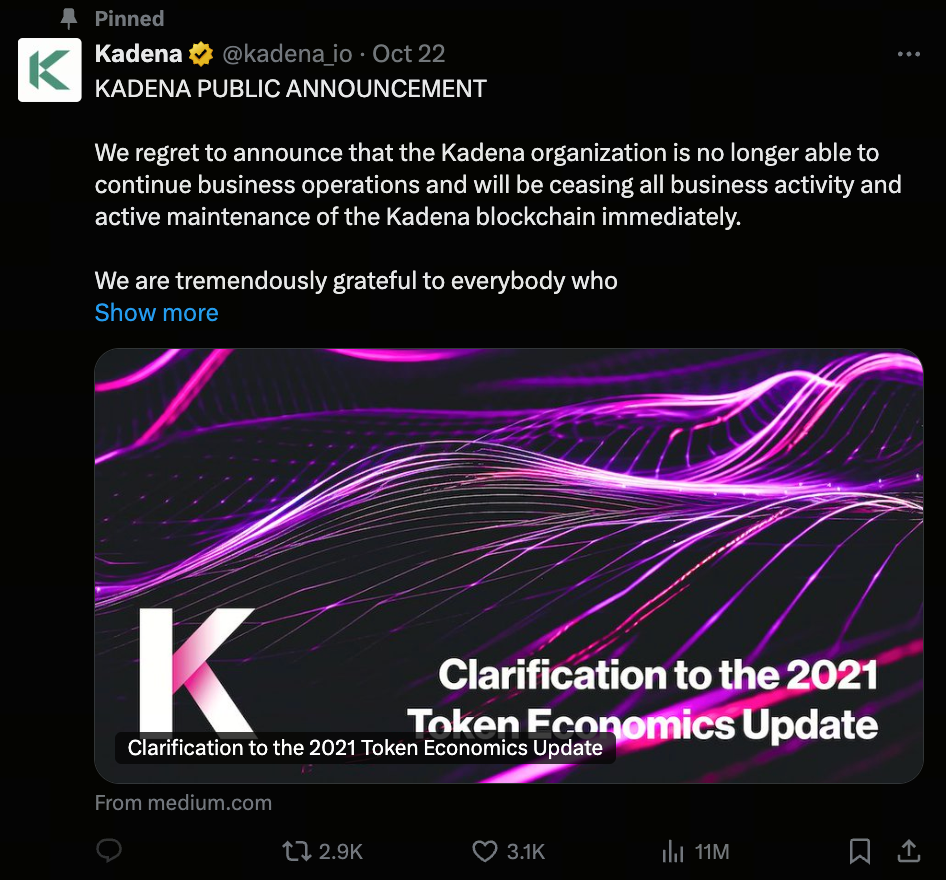Click the Pinned label text
The width and height of the screenshot is (946, 880).
(x=129, y=19)
